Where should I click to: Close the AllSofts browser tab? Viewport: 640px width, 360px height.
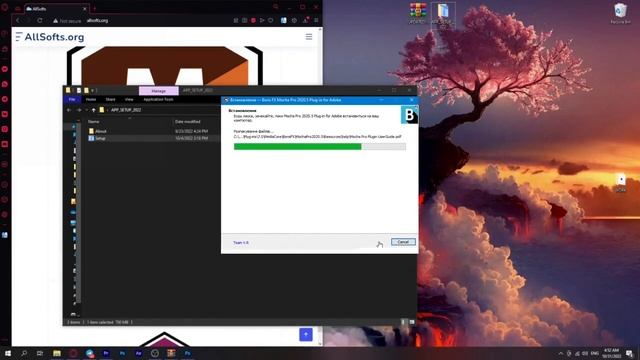(84, 9)
